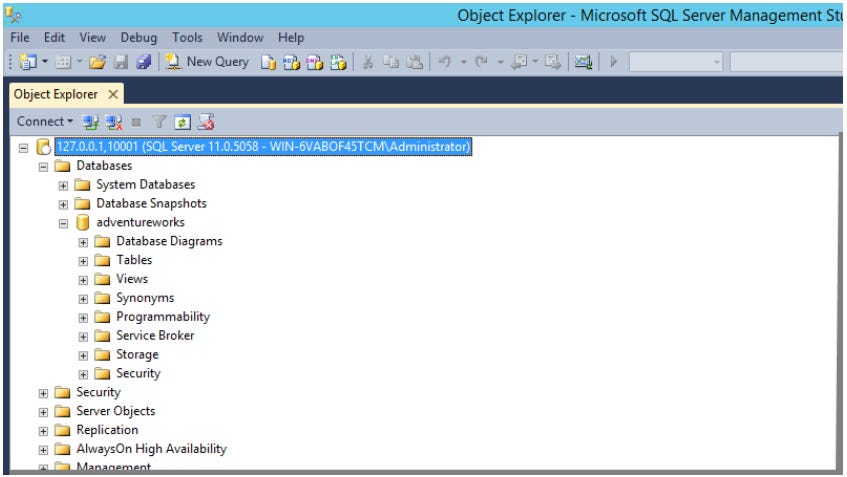Click the Refresh icon in Object Explorer
Viewport: 847px width, 477px height.
tap(183, 123)
